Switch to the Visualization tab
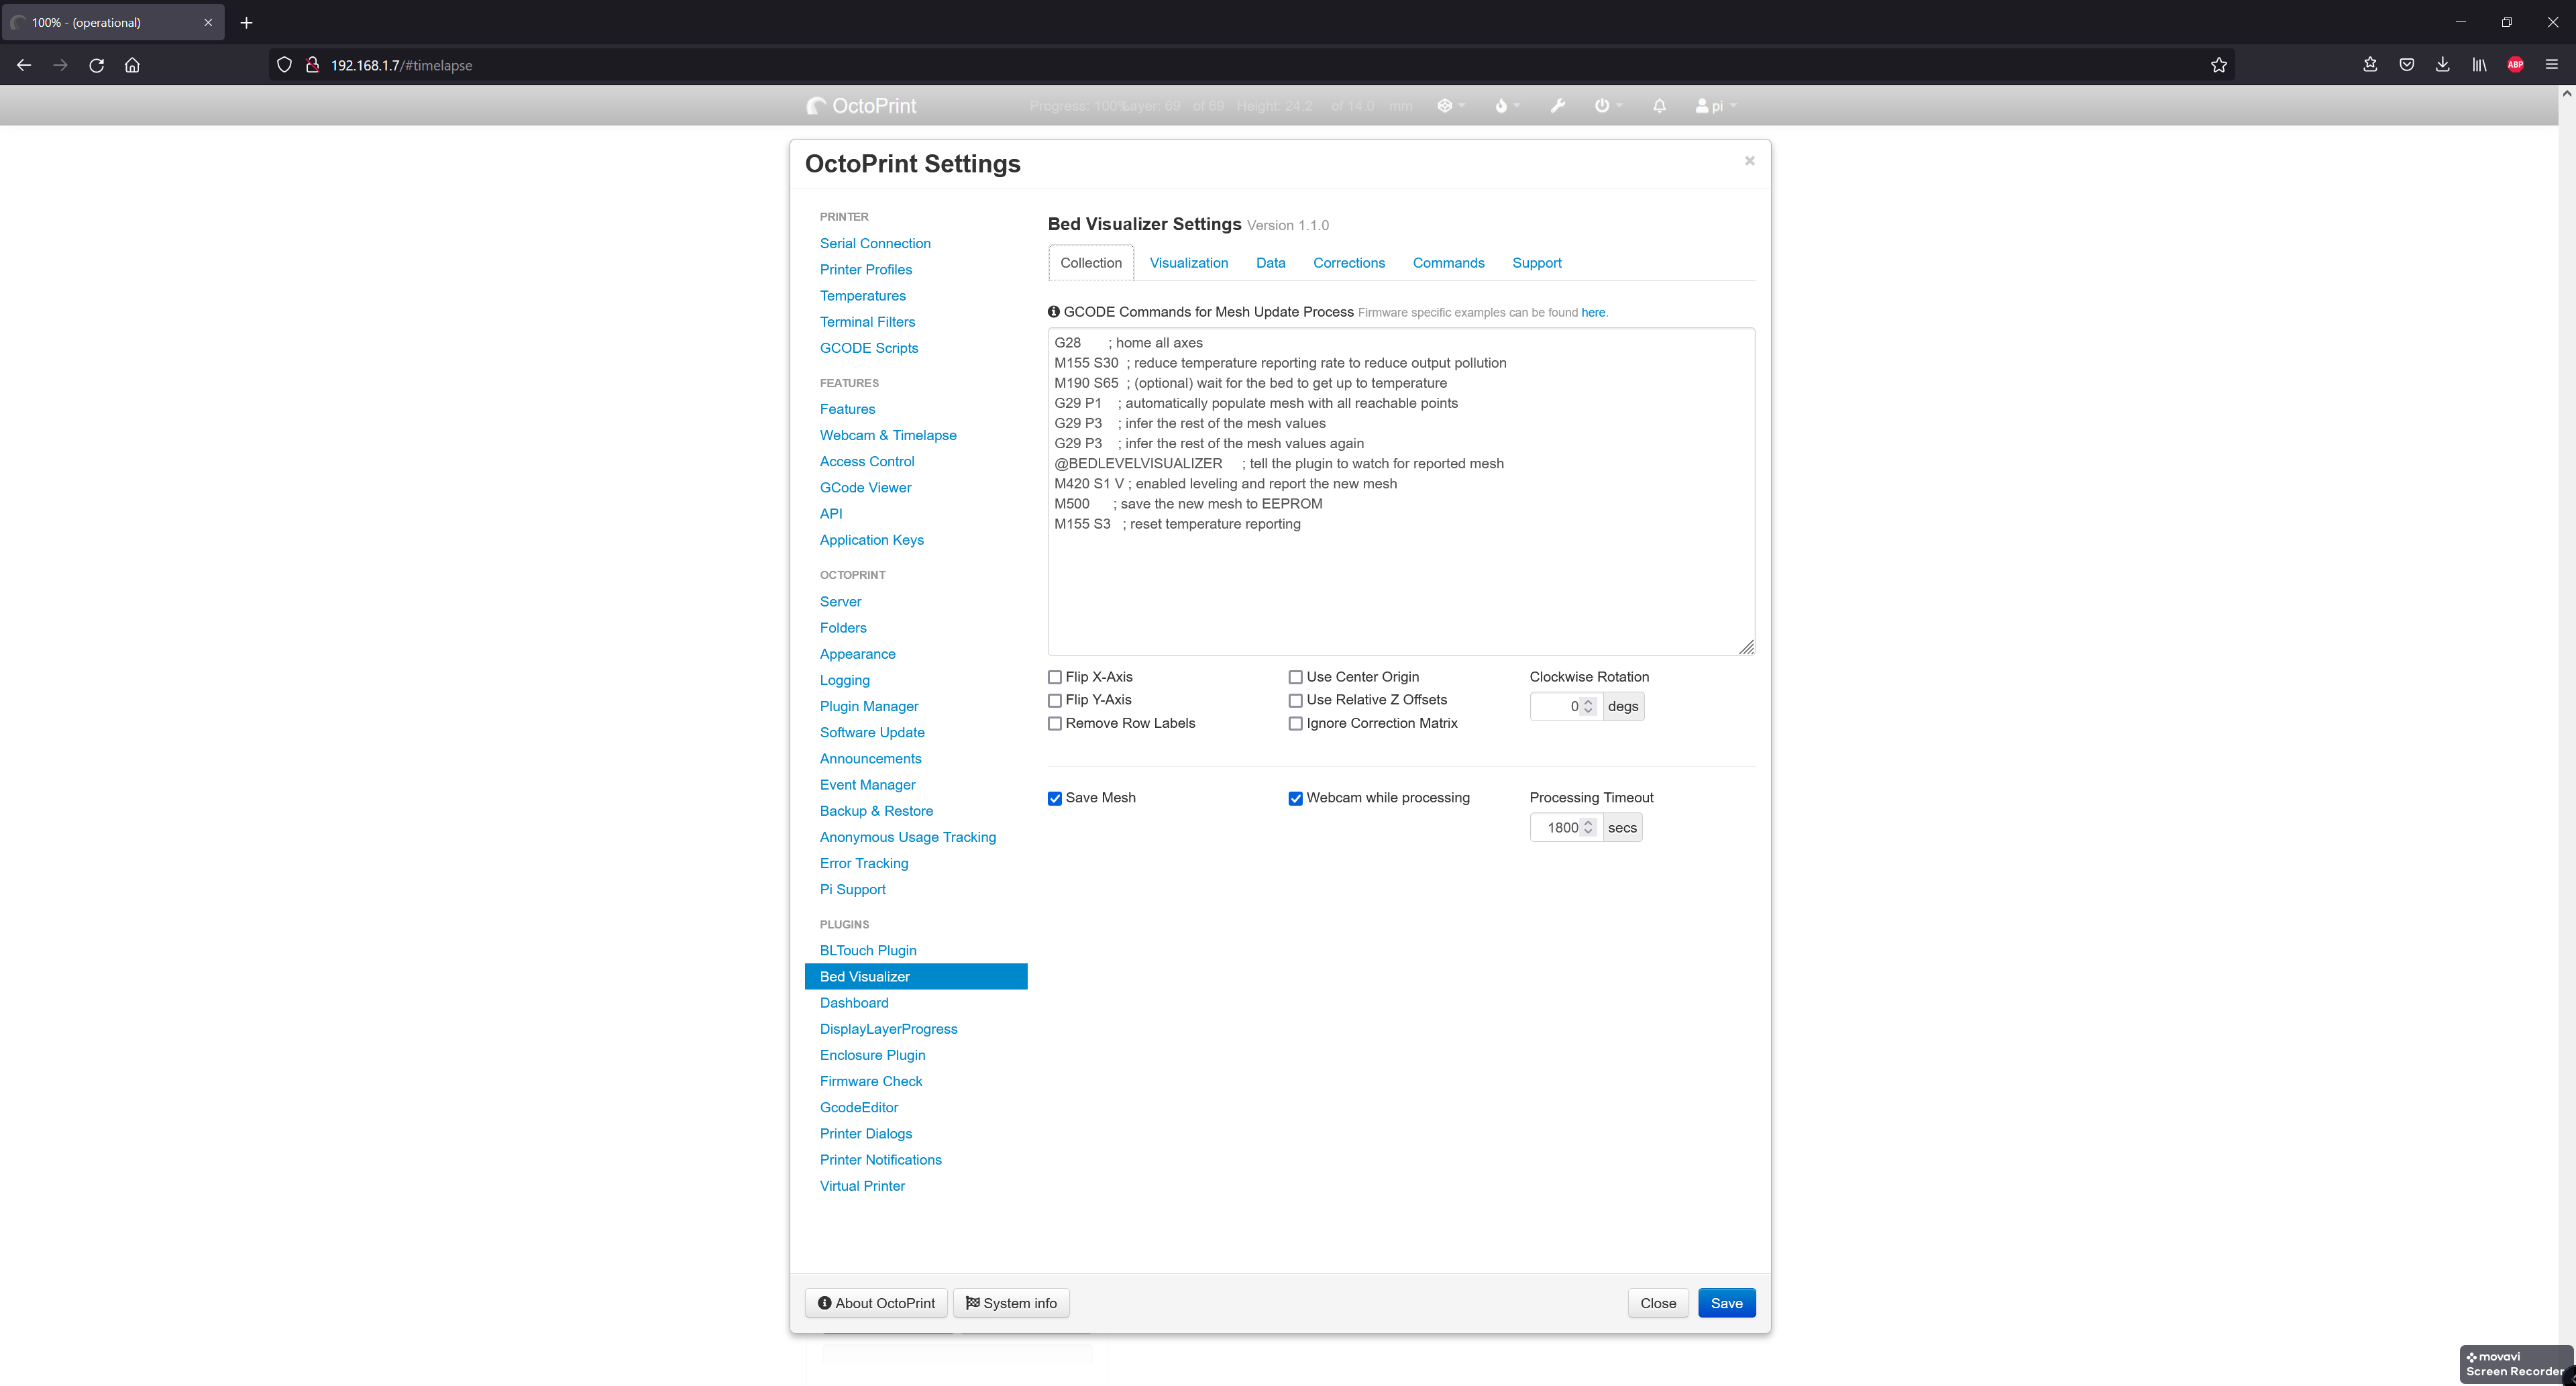Viewport: 2576px width, 1386px height. (x=1189, y=263)
